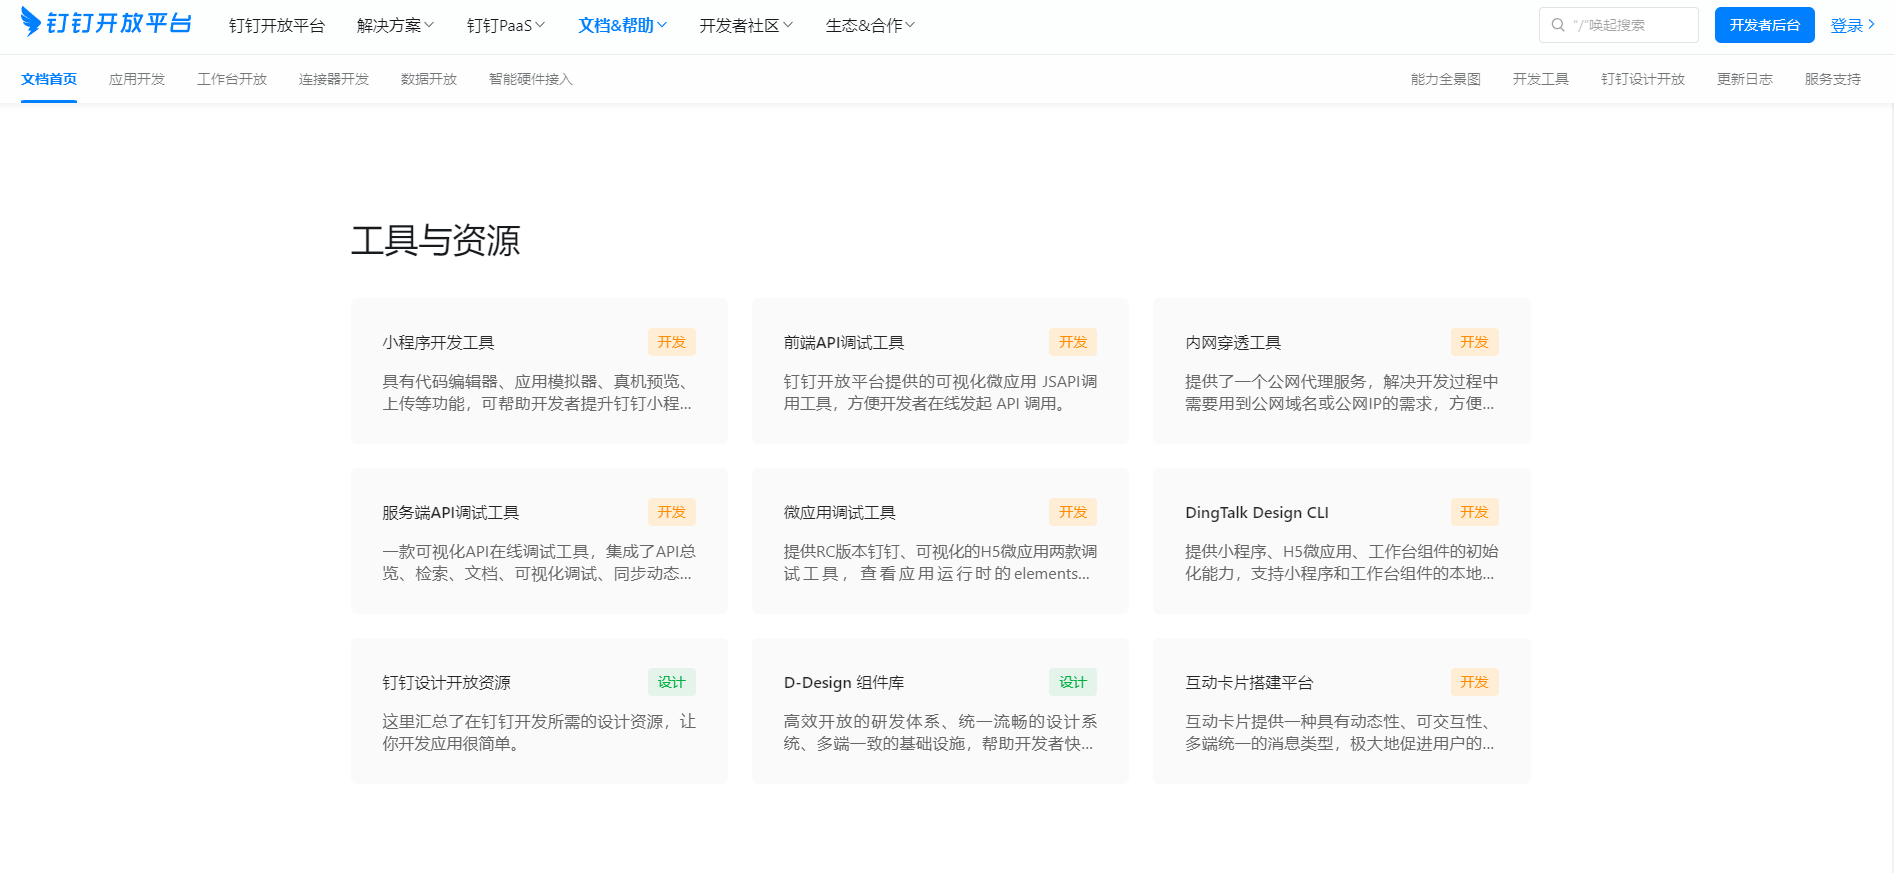The height and width of the screenshot is (873, 1894).
Task: Switch to the 数据开放 tab
Action: point(429,79)
